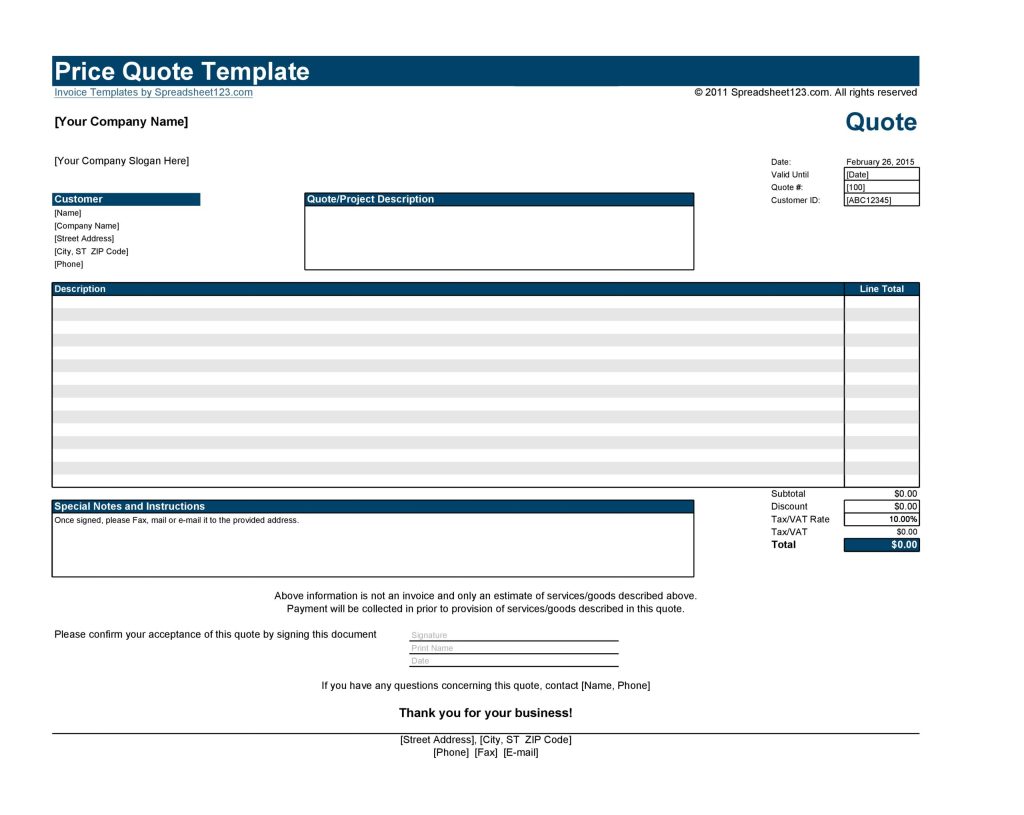
Task: Click inside the Quote/Project Description box
Action: click(498, 235)
